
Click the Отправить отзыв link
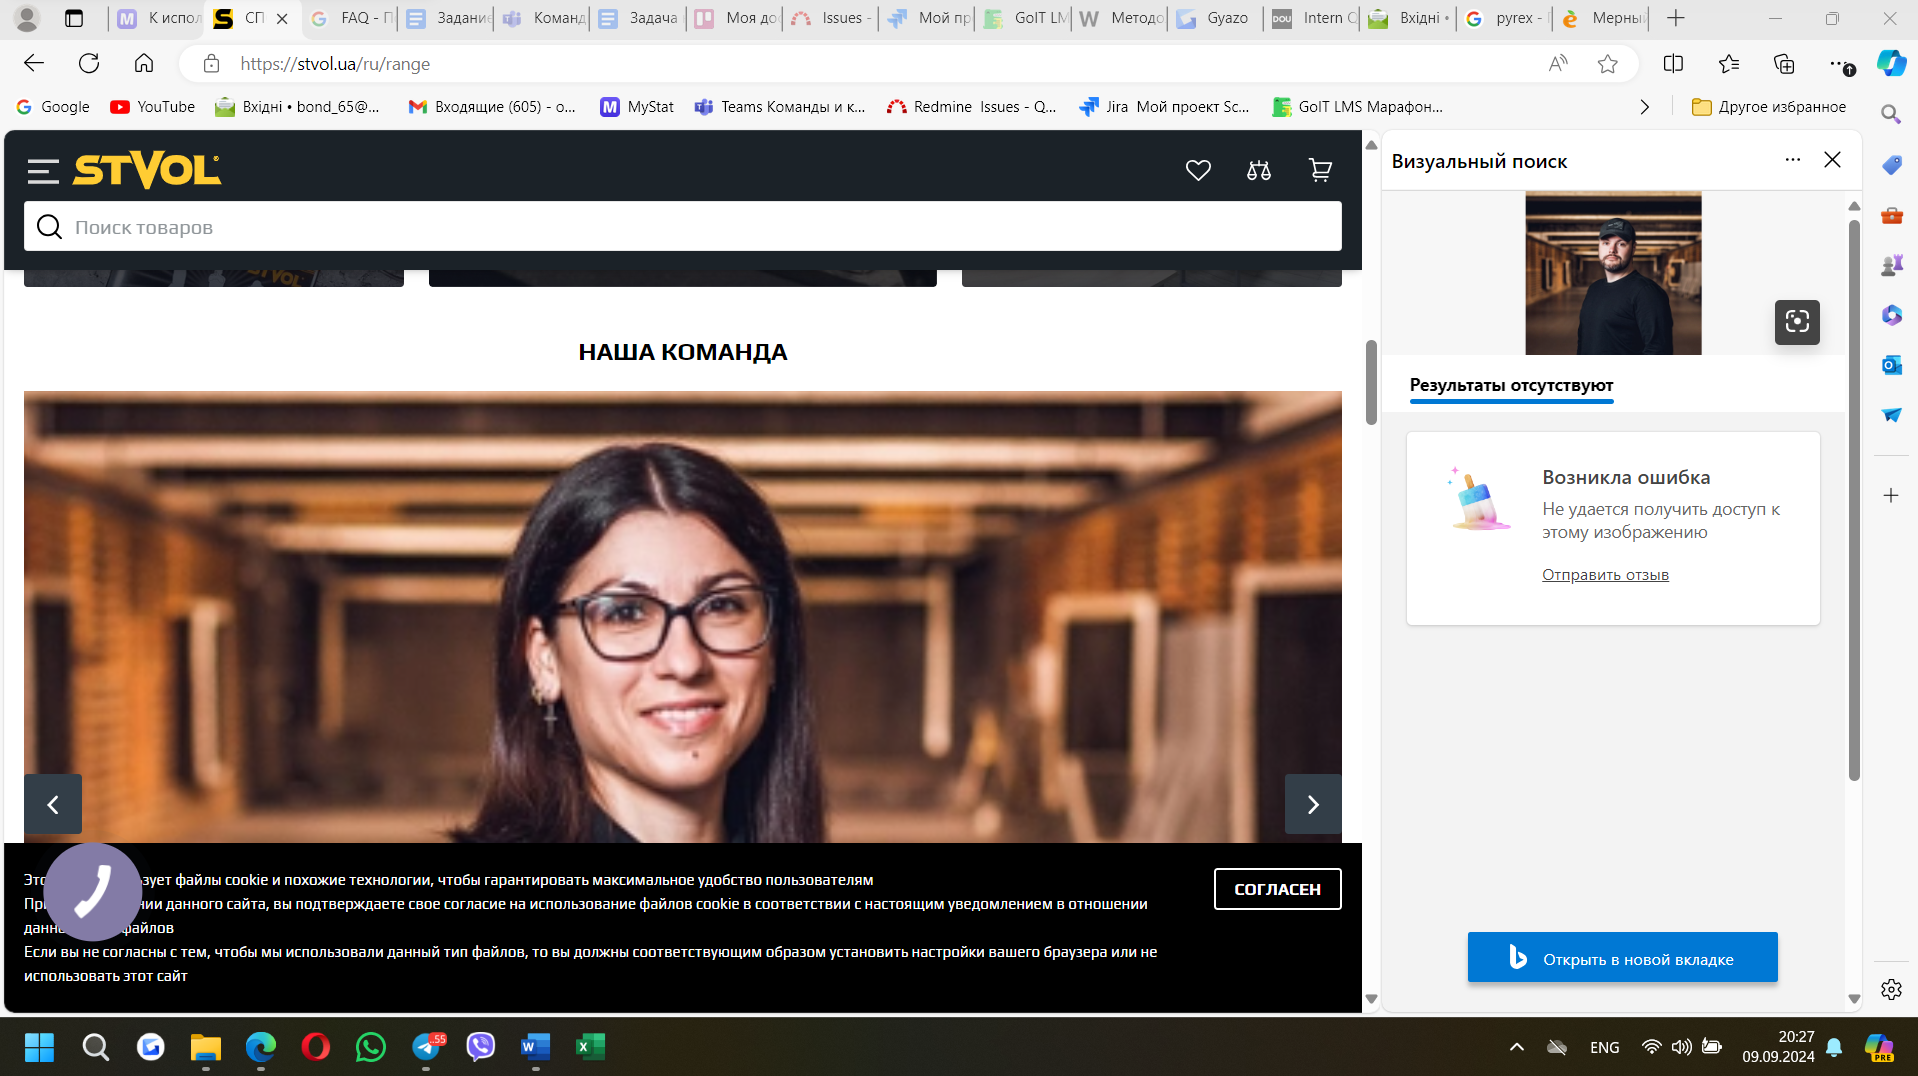[x=1604, y=574]
